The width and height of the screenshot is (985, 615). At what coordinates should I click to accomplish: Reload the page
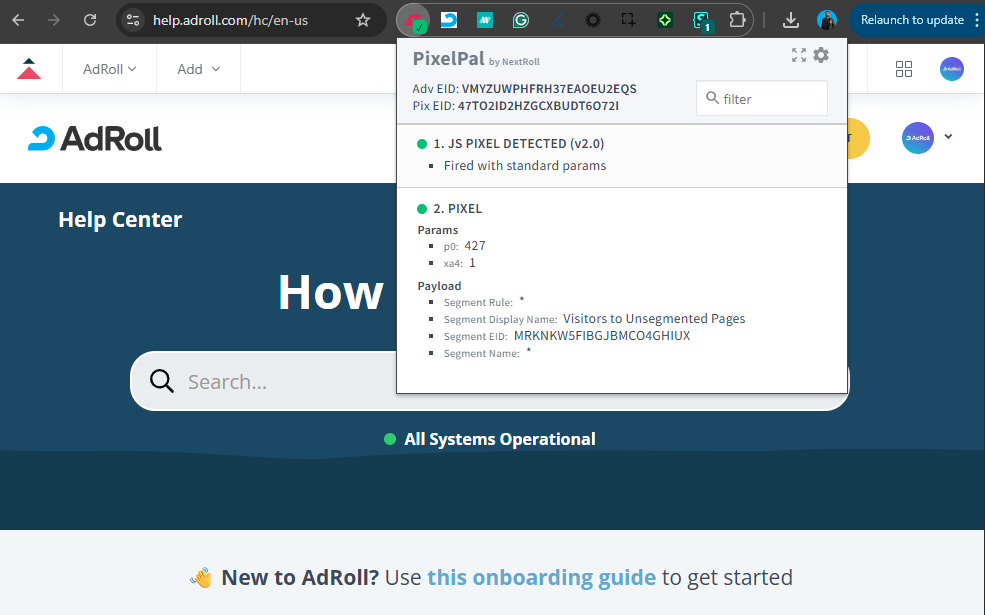point(90,20)
